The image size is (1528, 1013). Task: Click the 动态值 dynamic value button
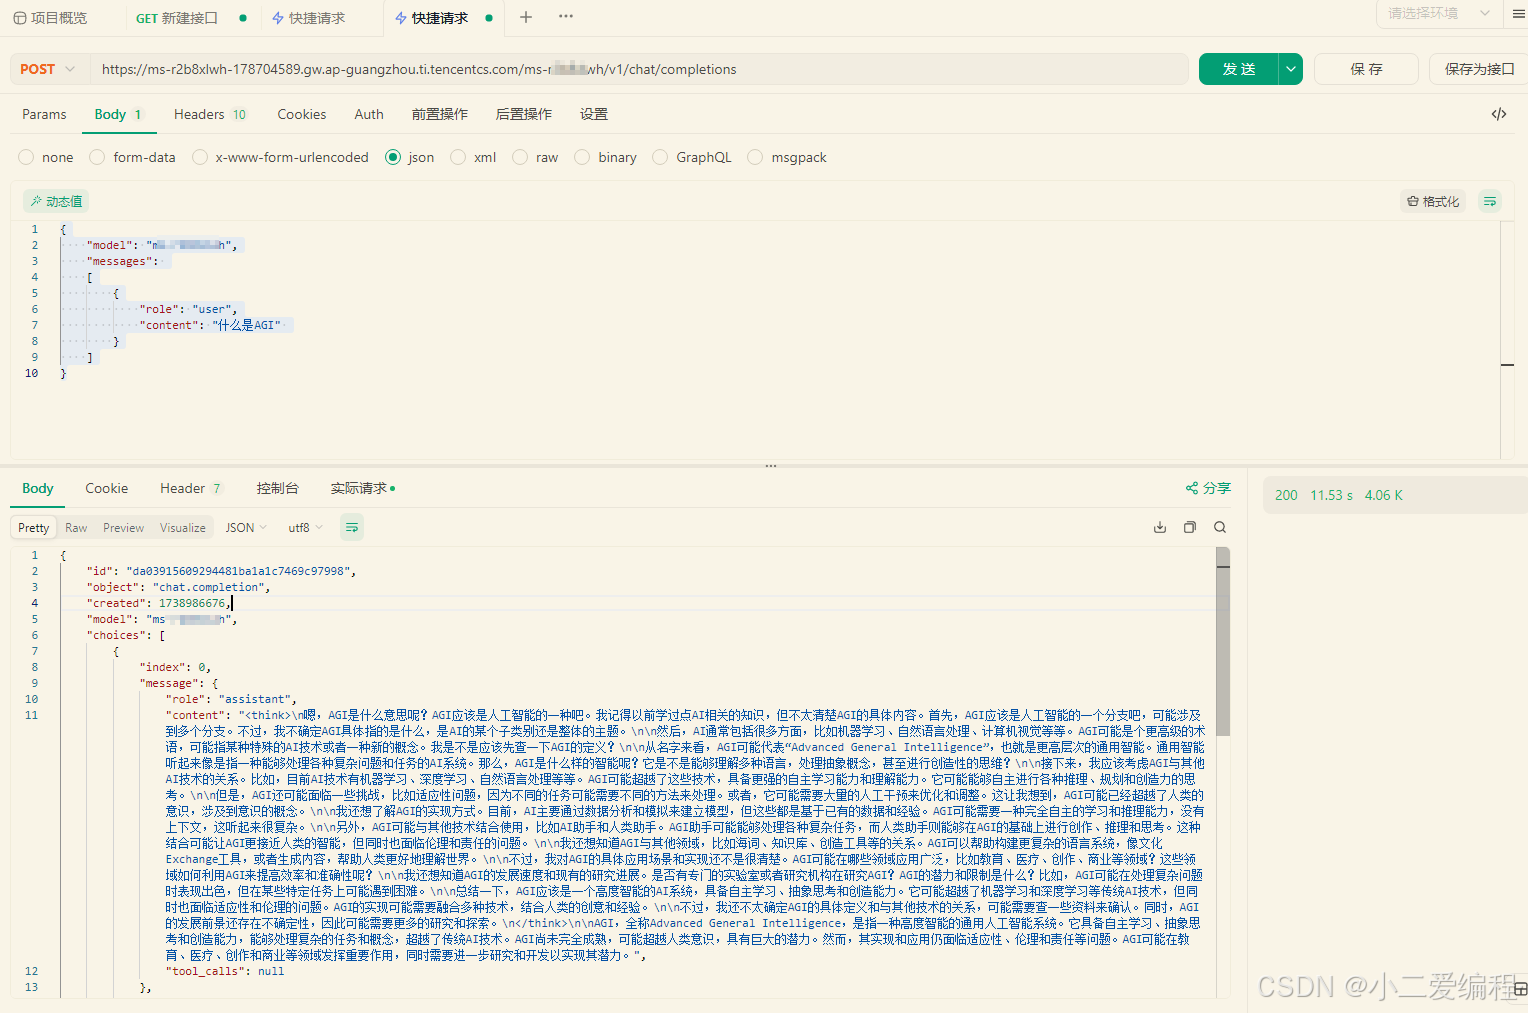[56, 201]
